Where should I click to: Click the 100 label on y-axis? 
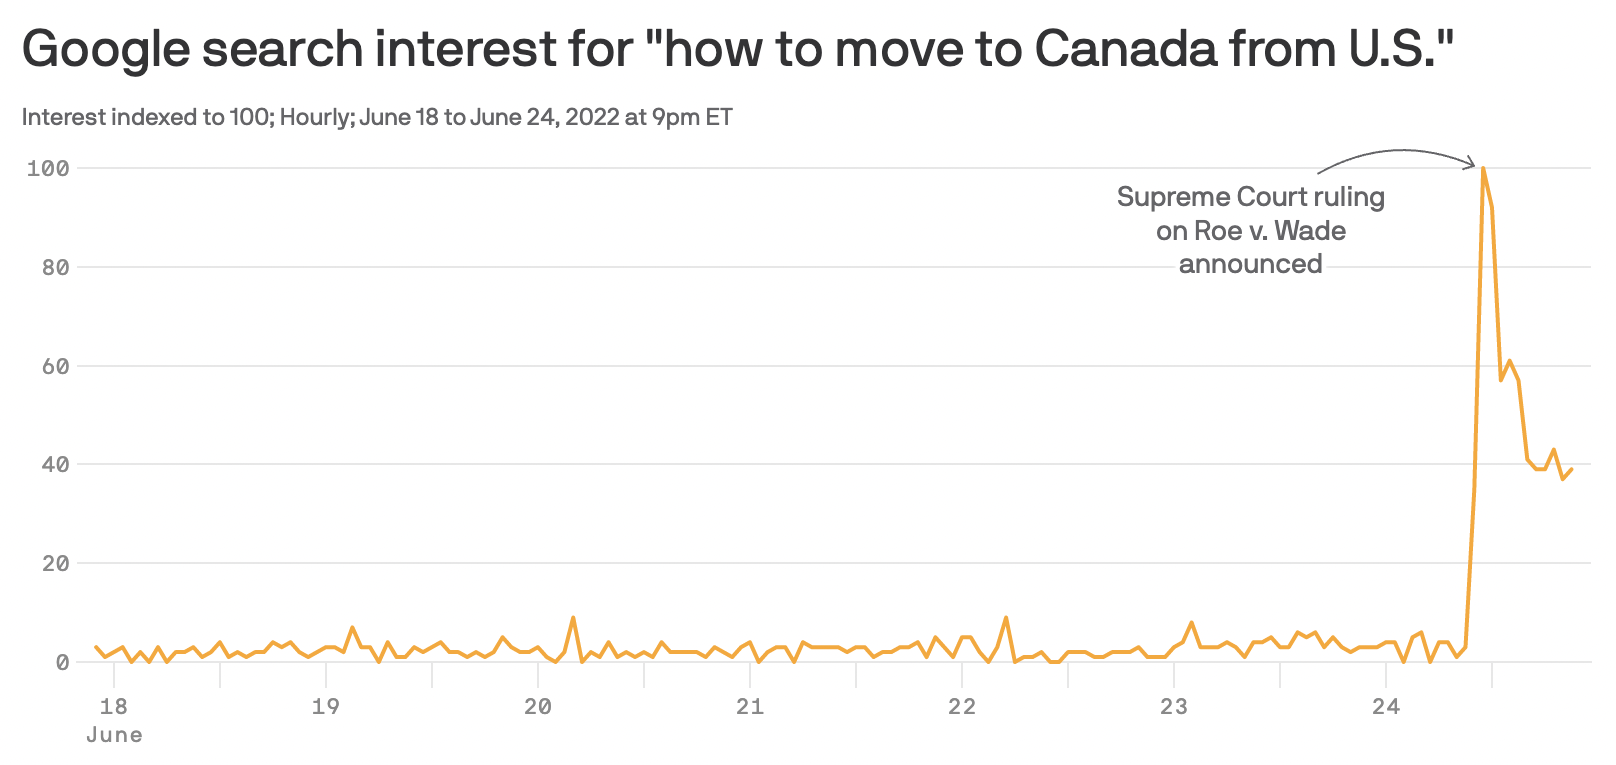tap(48, 168)
